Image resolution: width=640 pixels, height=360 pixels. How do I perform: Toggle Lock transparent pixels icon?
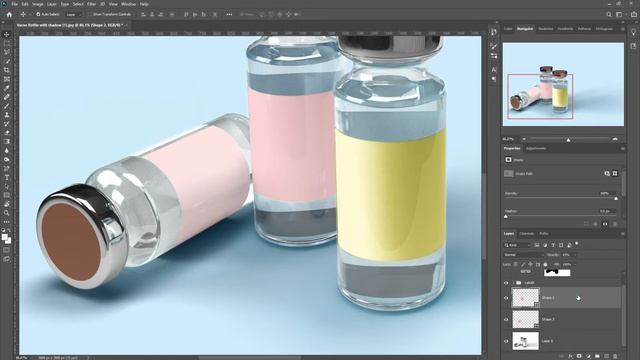tap(516, 264)
